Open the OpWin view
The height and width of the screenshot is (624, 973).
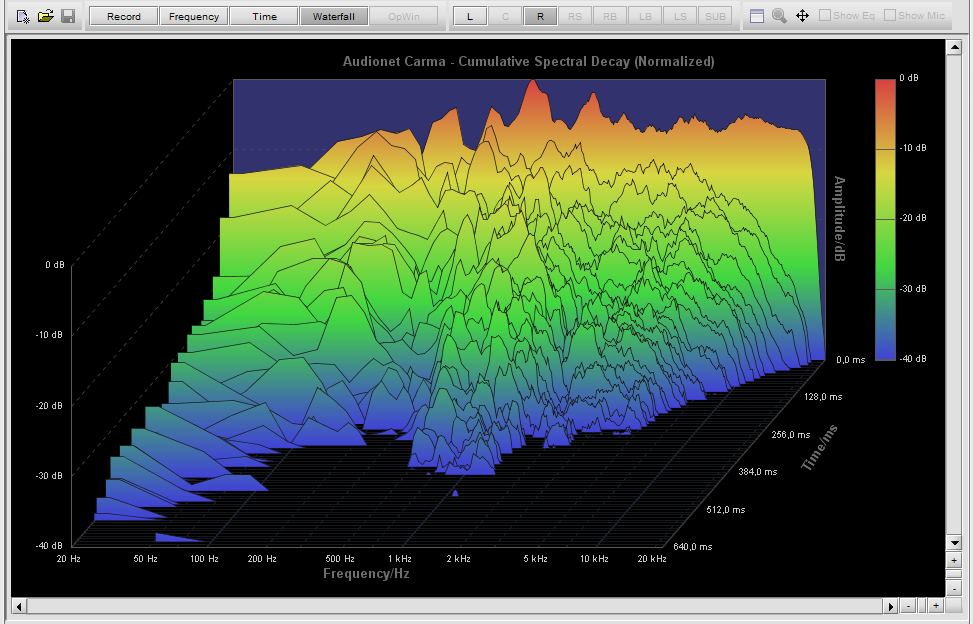pyautogui.click(x=403, y=16)
